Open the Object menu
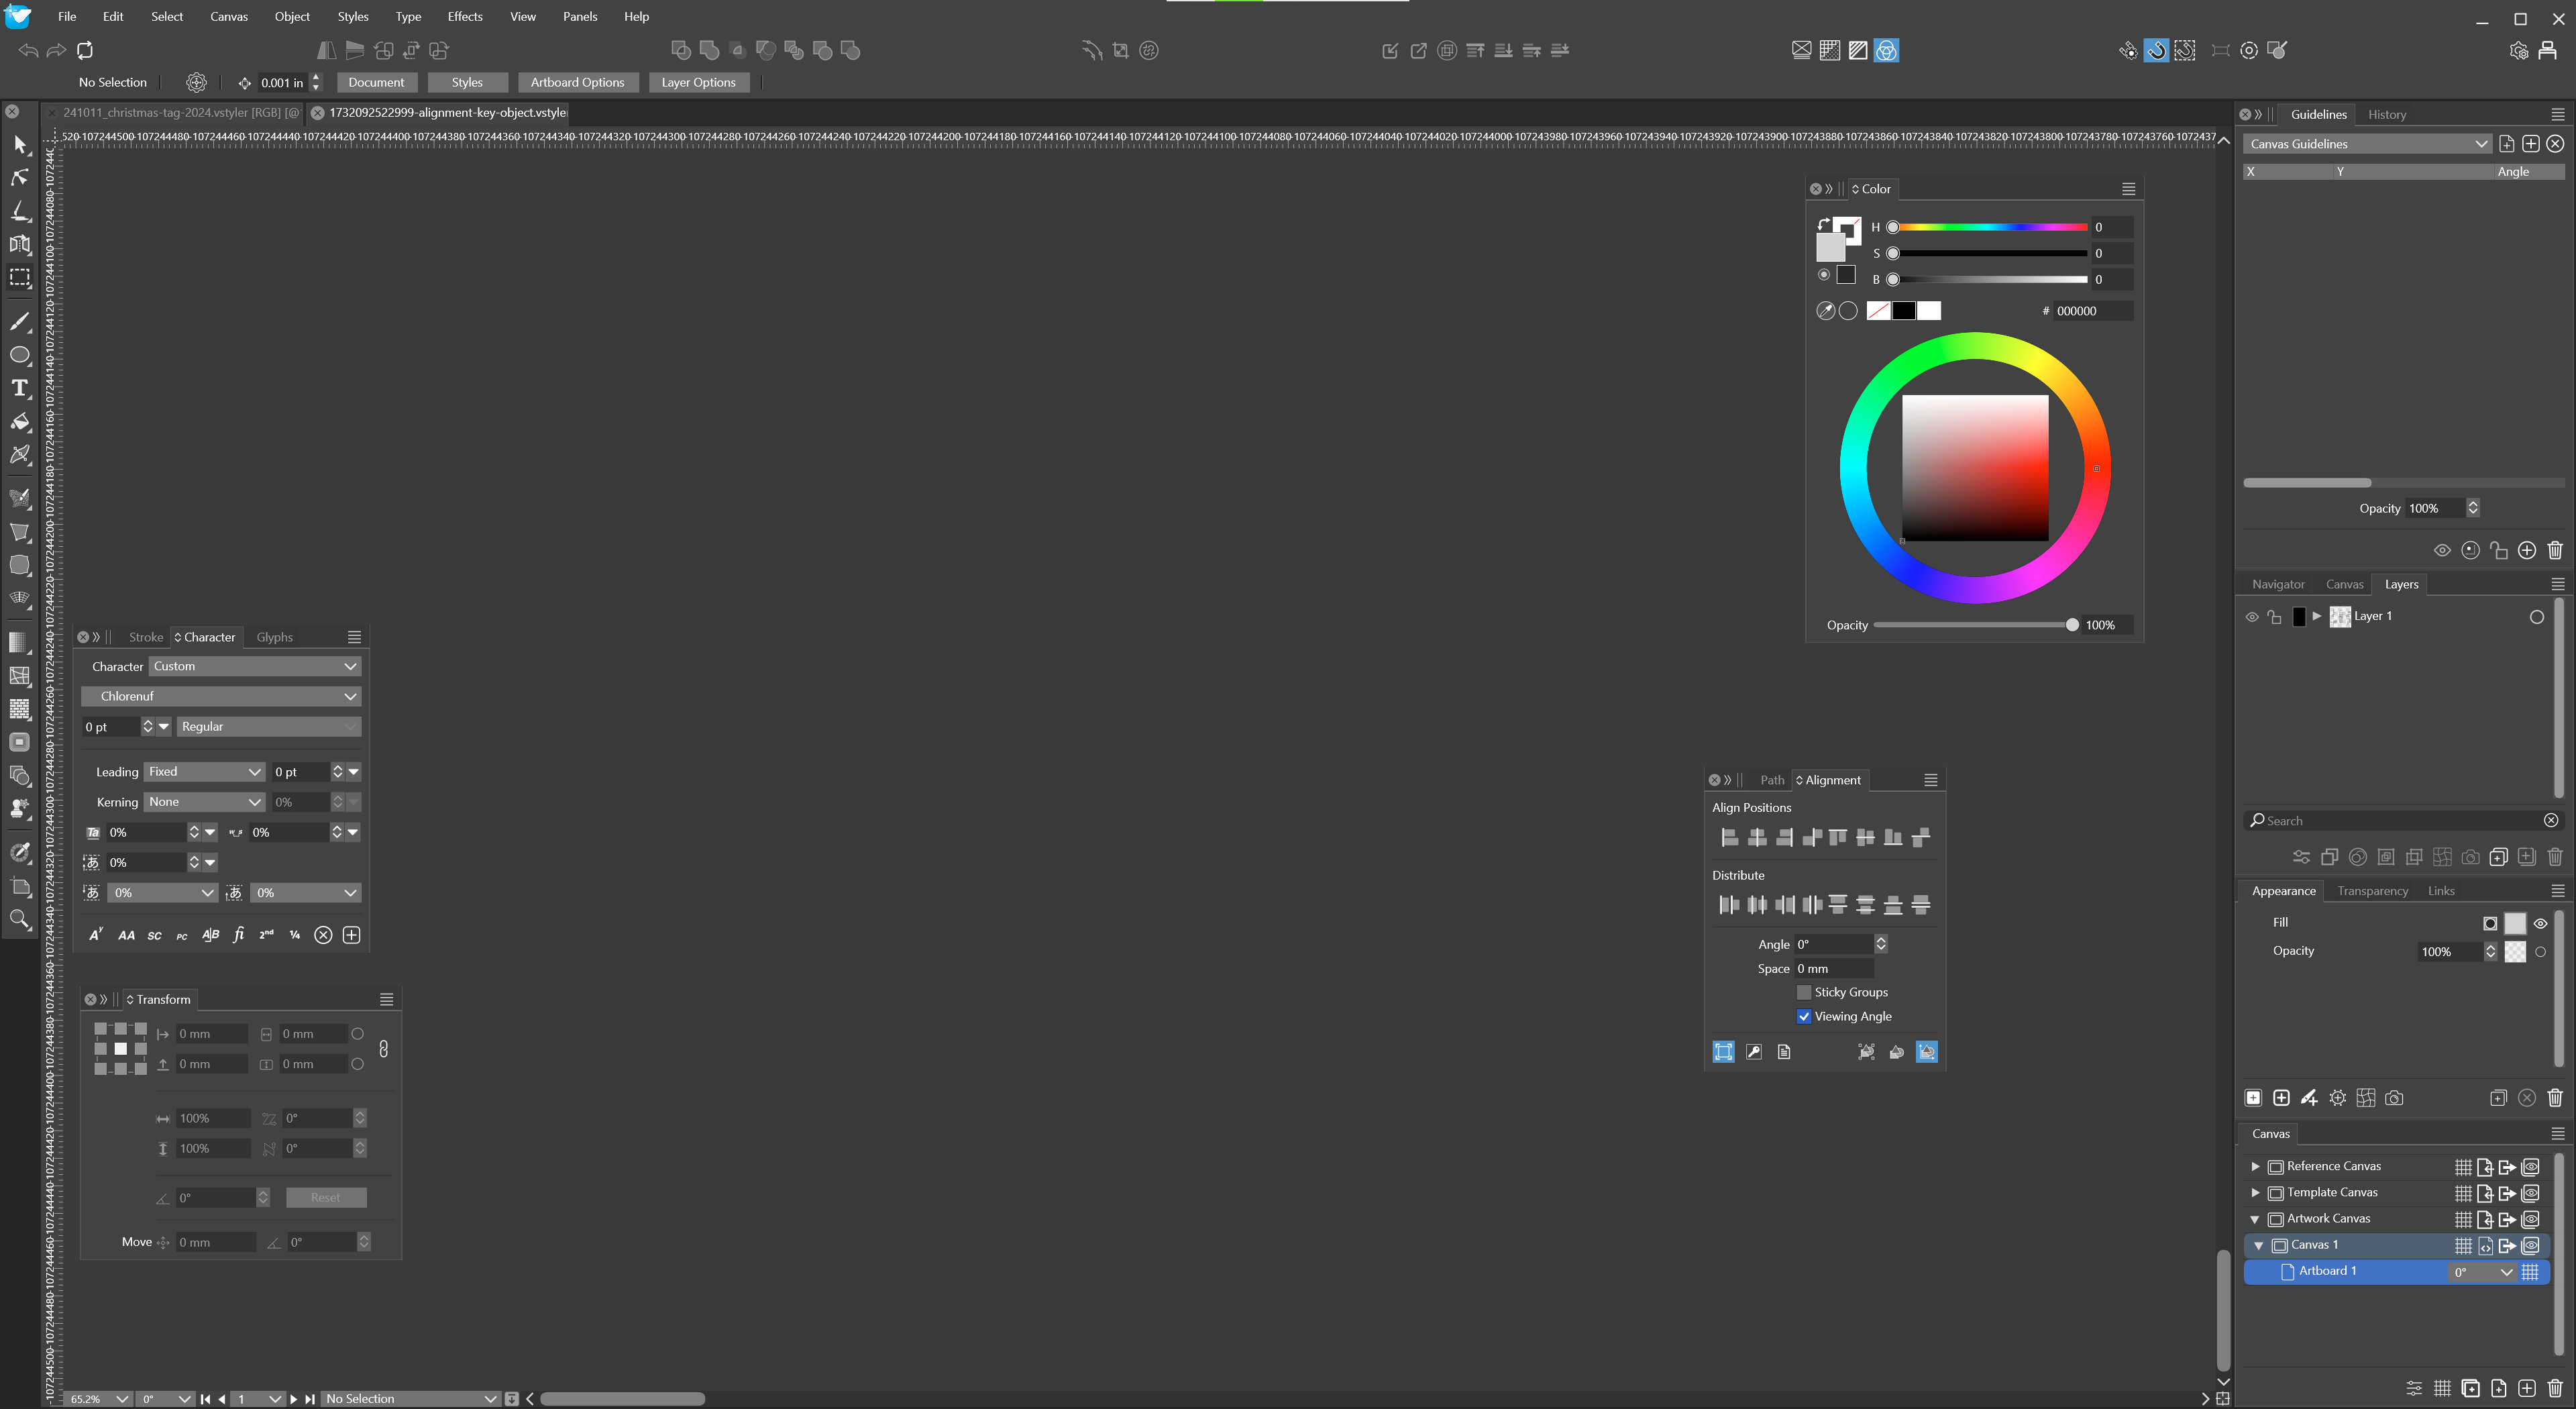 click(x=292, y=16)
